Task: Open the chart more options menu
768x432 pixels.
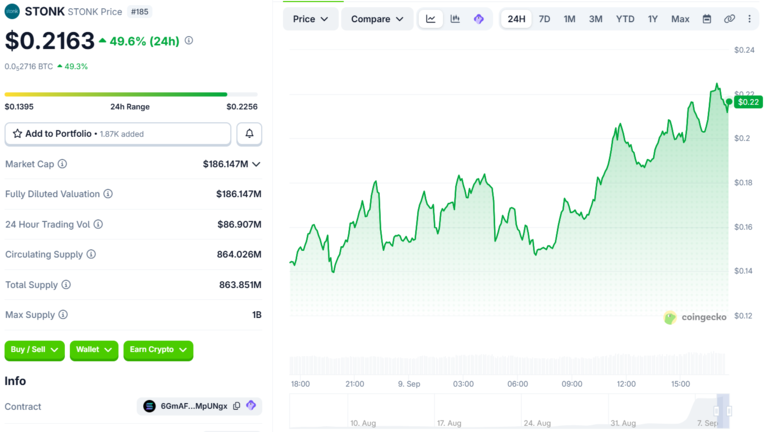Action: (x=749, y=19)
